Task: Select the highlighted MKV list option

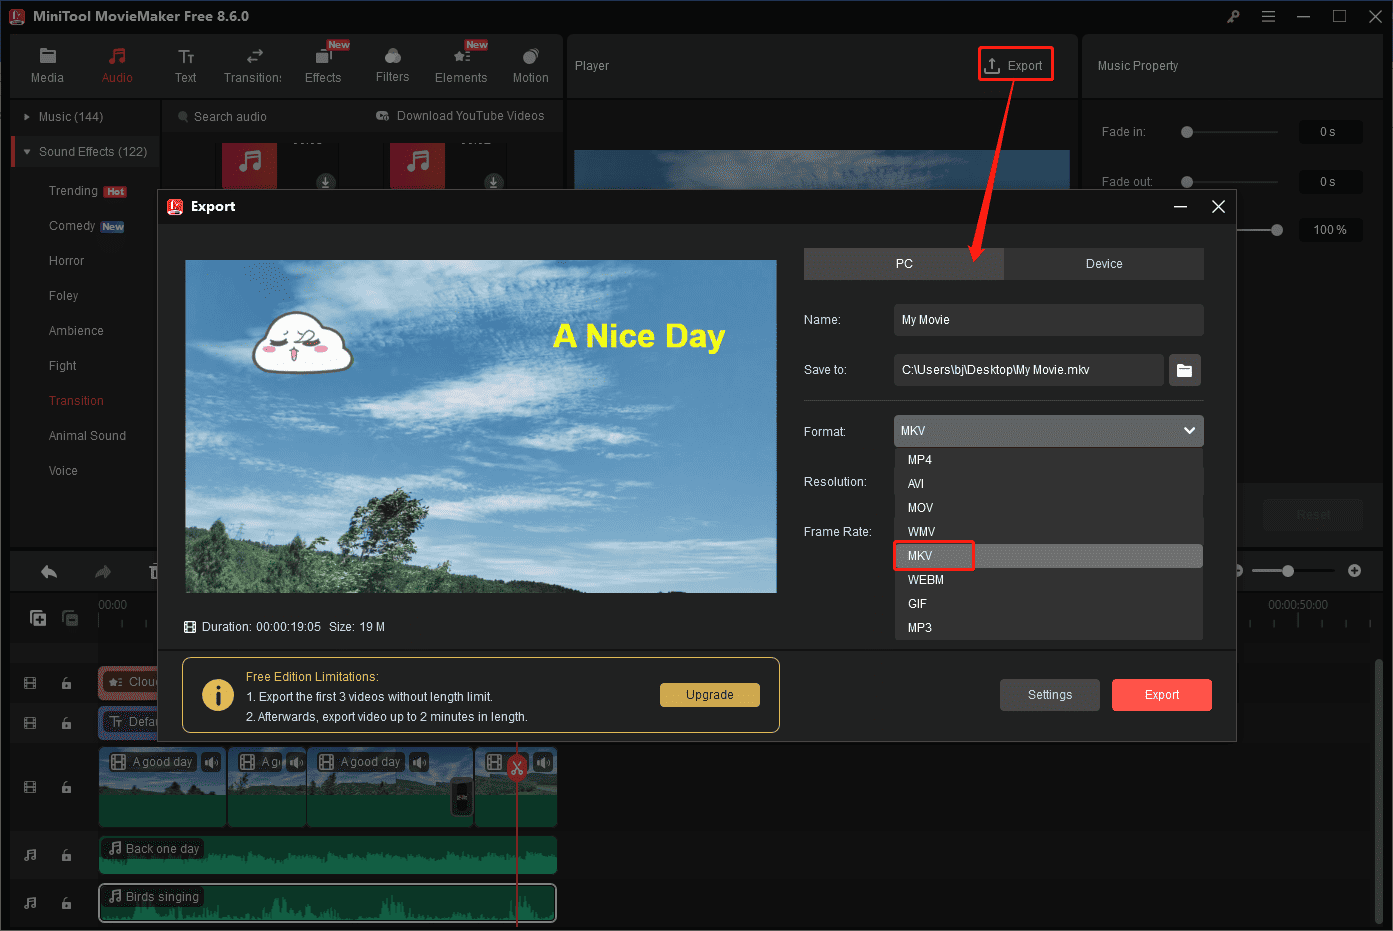Action: tap(1048, 556)
